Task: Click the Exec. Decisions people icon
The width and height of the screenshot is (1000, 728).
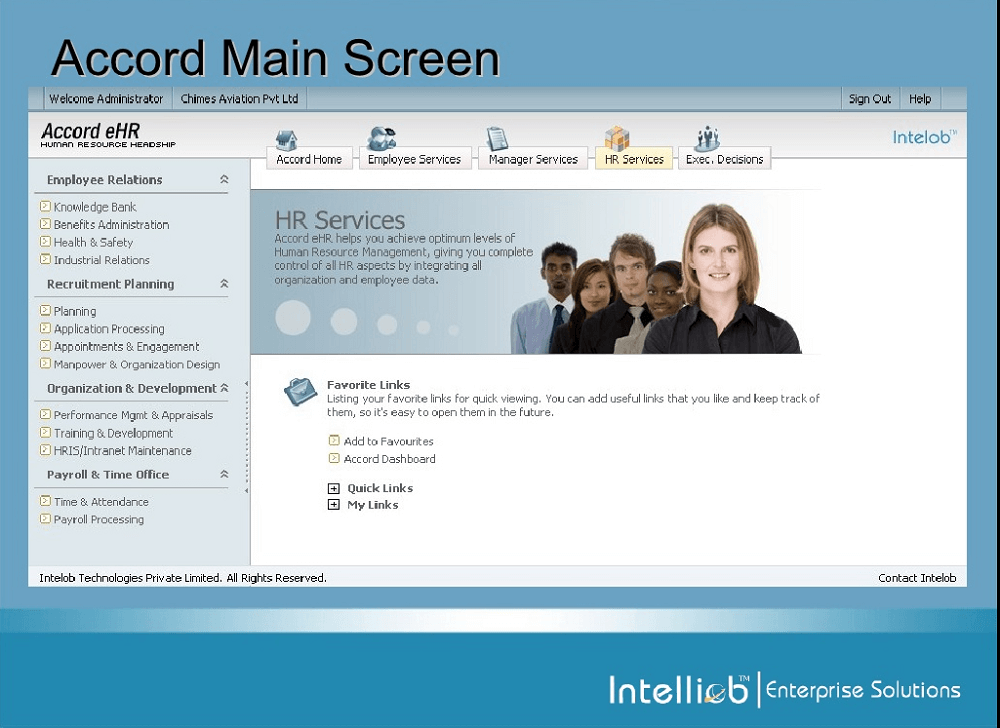Action: pyautogui.click(x=707, y=138)
